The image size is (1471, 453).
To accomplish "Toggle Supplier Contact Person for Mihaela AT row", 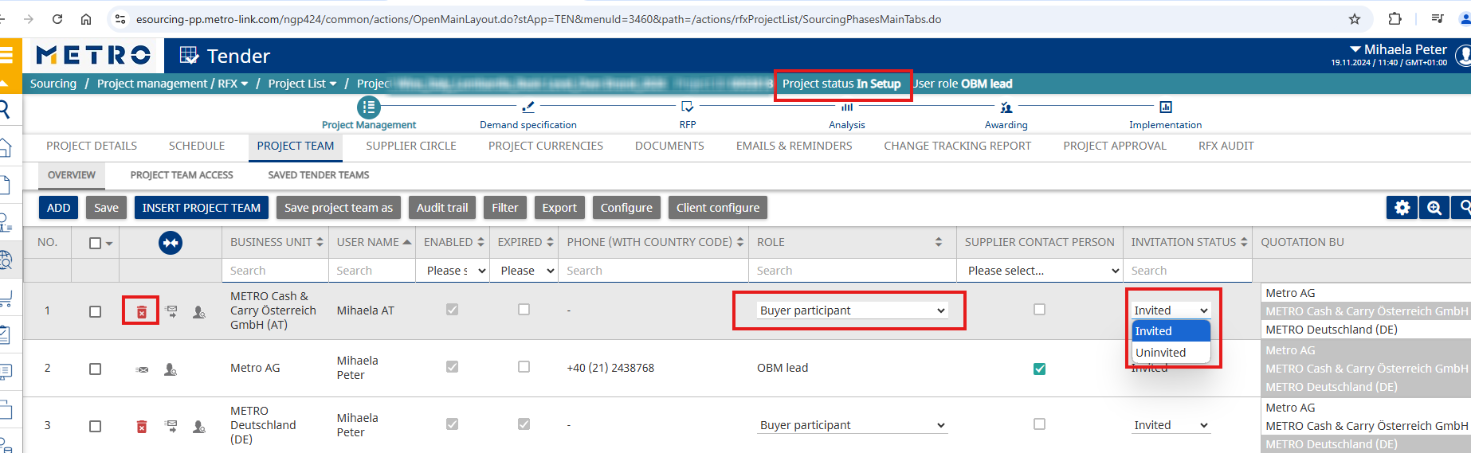I will tap(1039, 310).
